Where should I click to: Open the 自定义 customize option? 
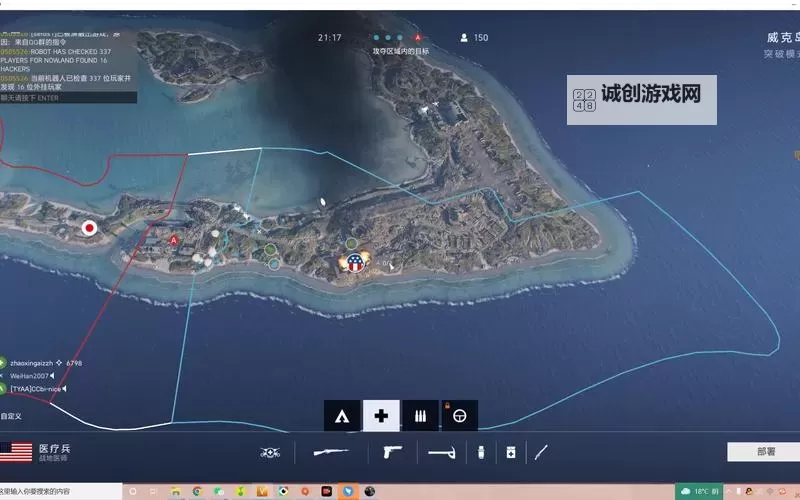pyautogui.click(x=11, y=416)
